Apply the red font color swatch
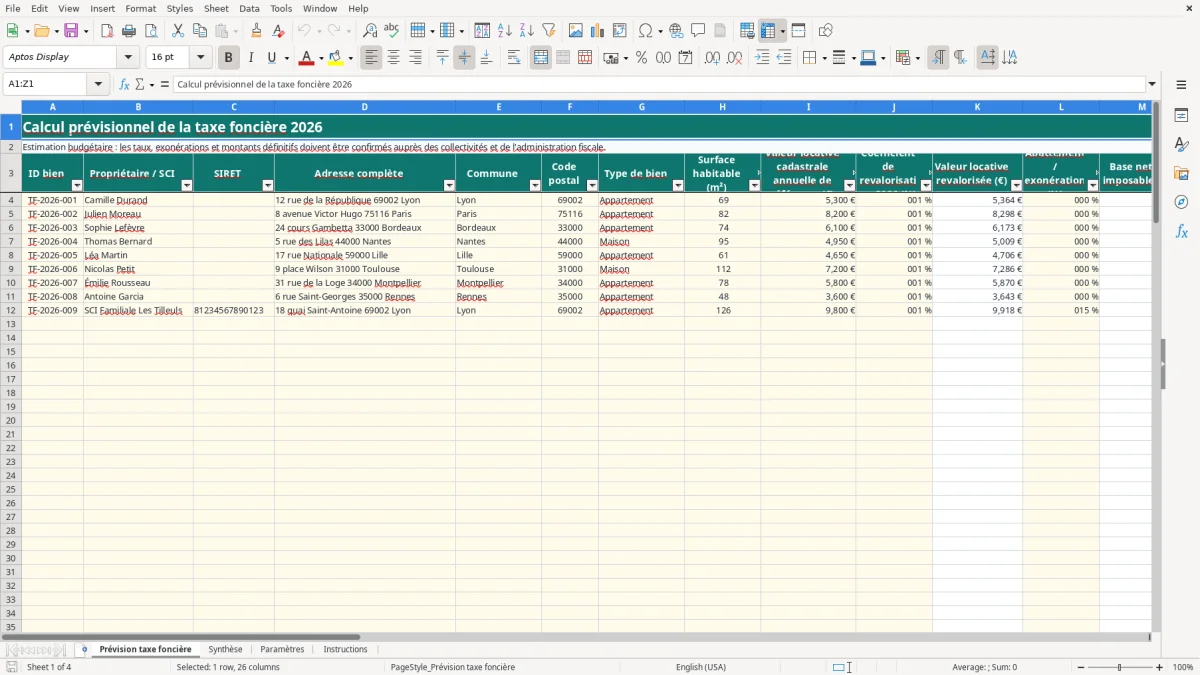The image size is (1200, 675). [x=306, y=58]
